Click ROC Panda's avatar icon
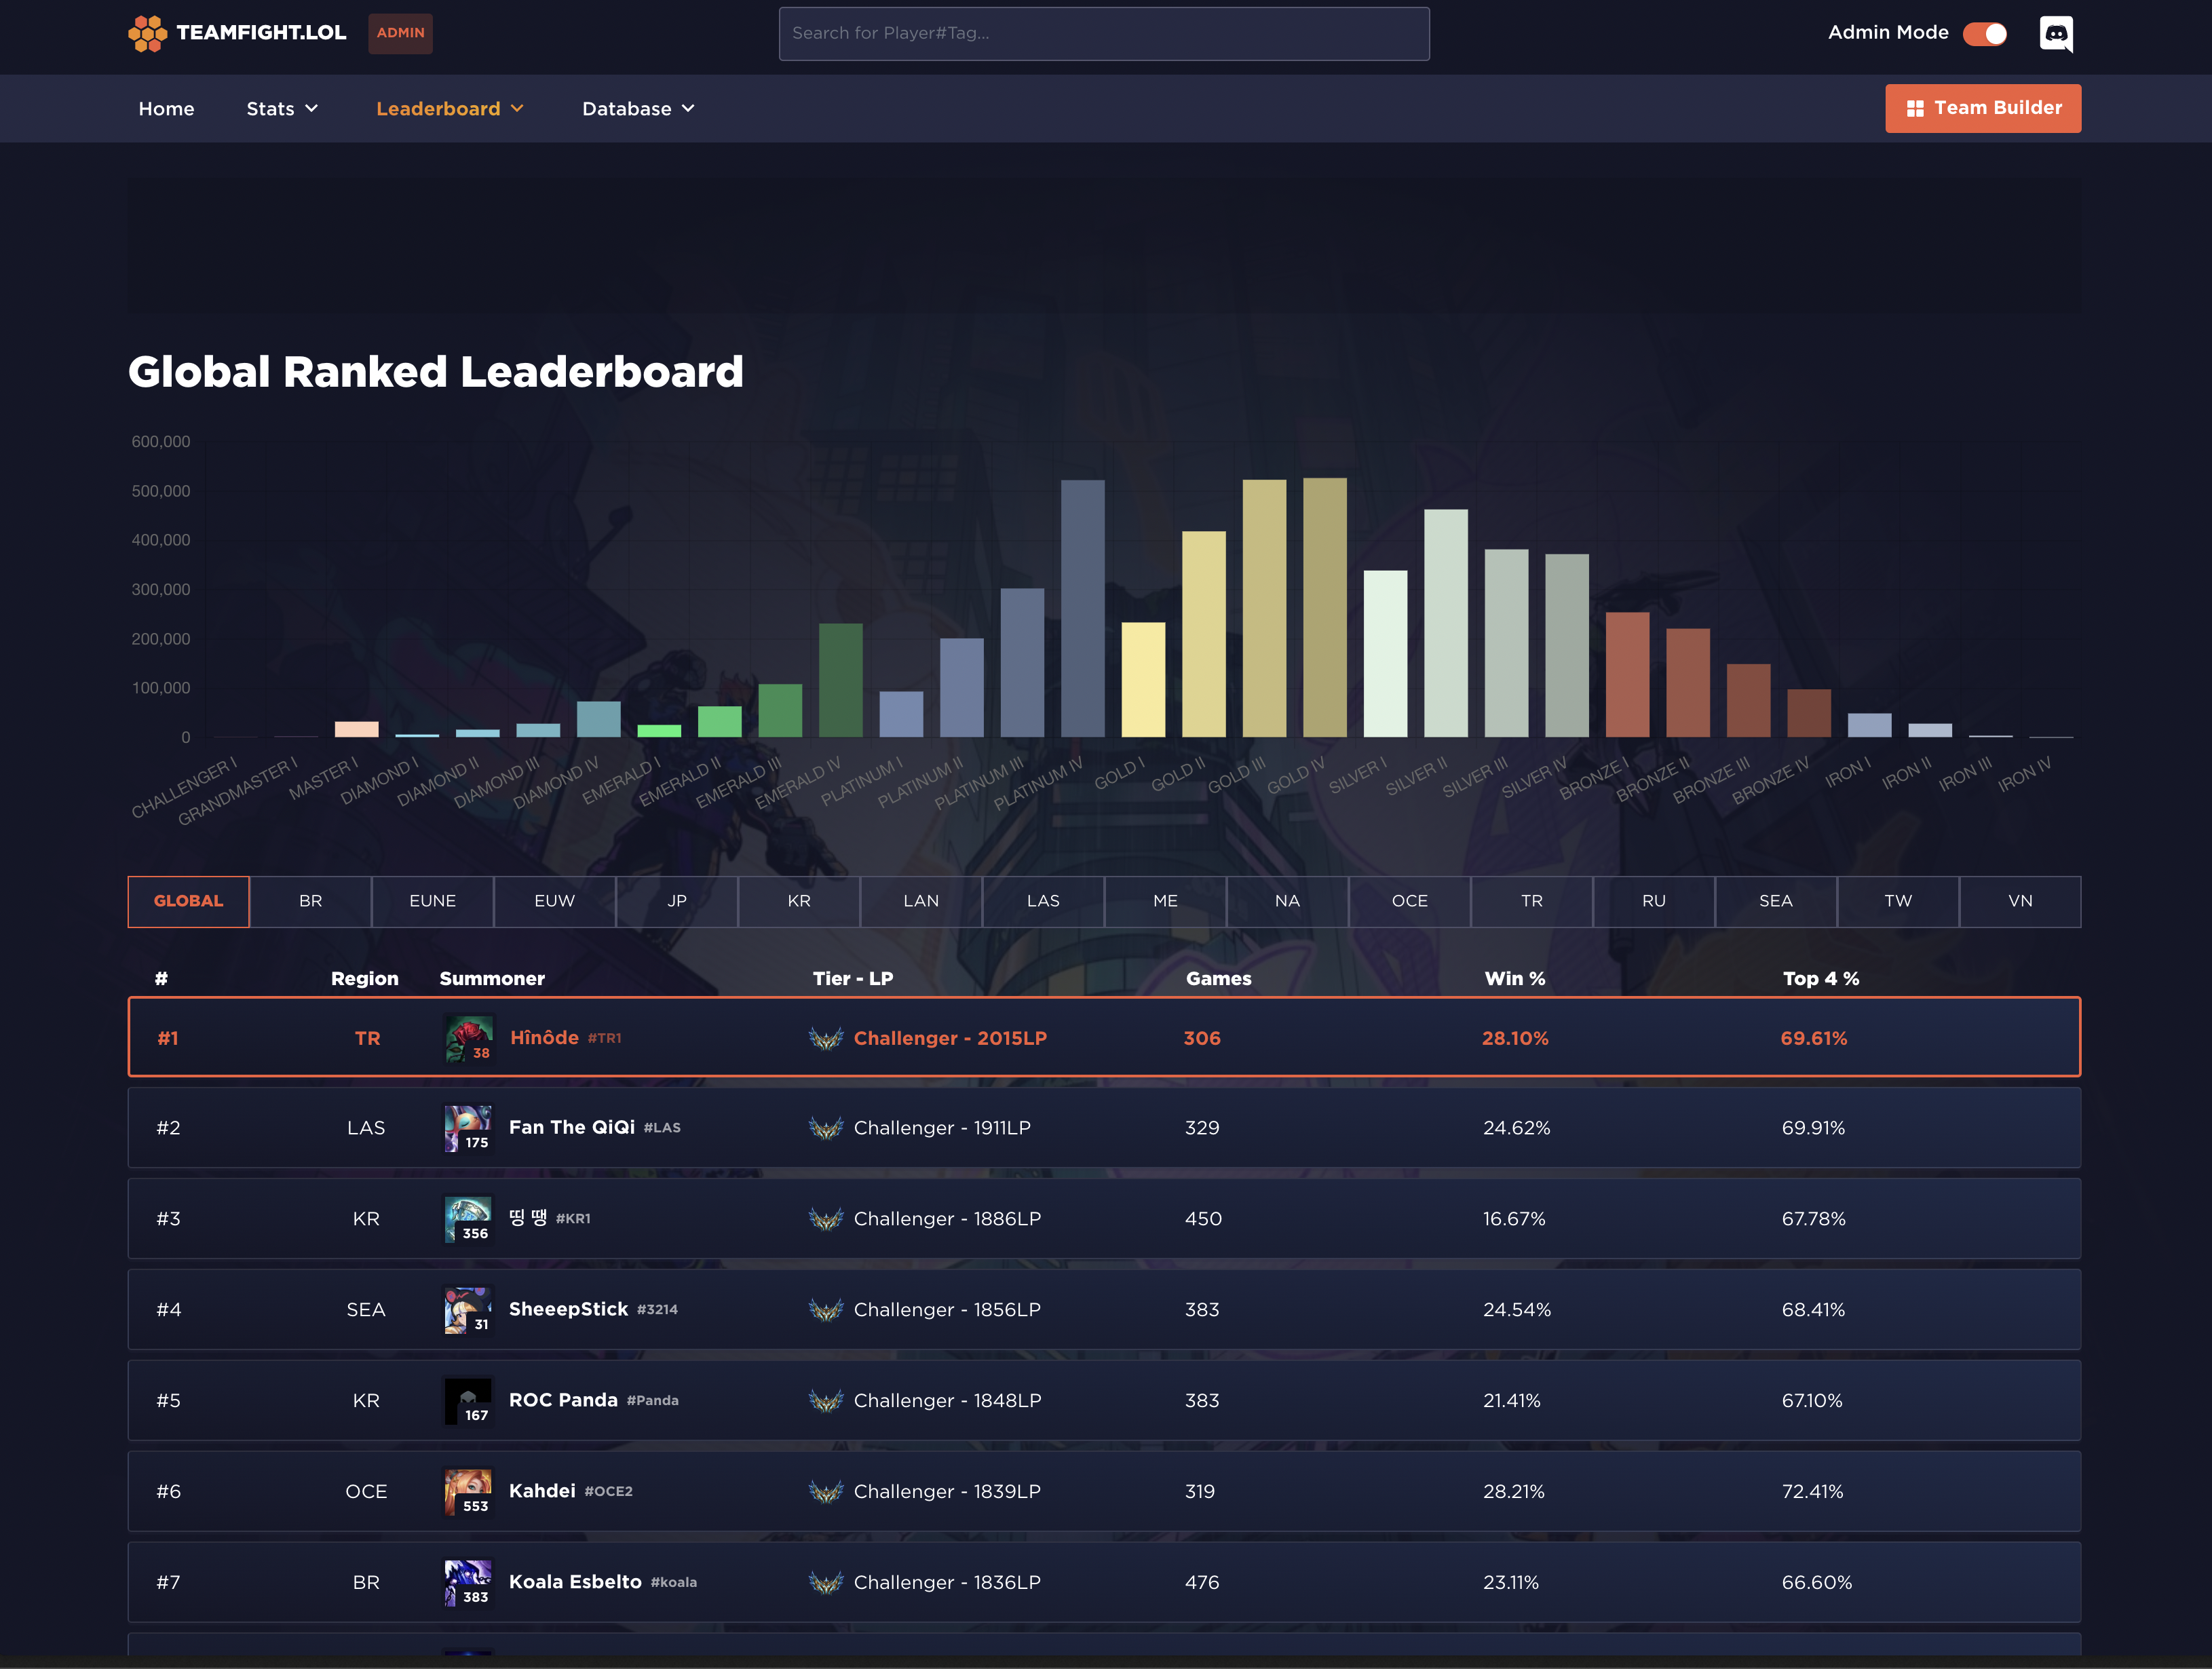The image size is (2212, 1669). 468,1401
